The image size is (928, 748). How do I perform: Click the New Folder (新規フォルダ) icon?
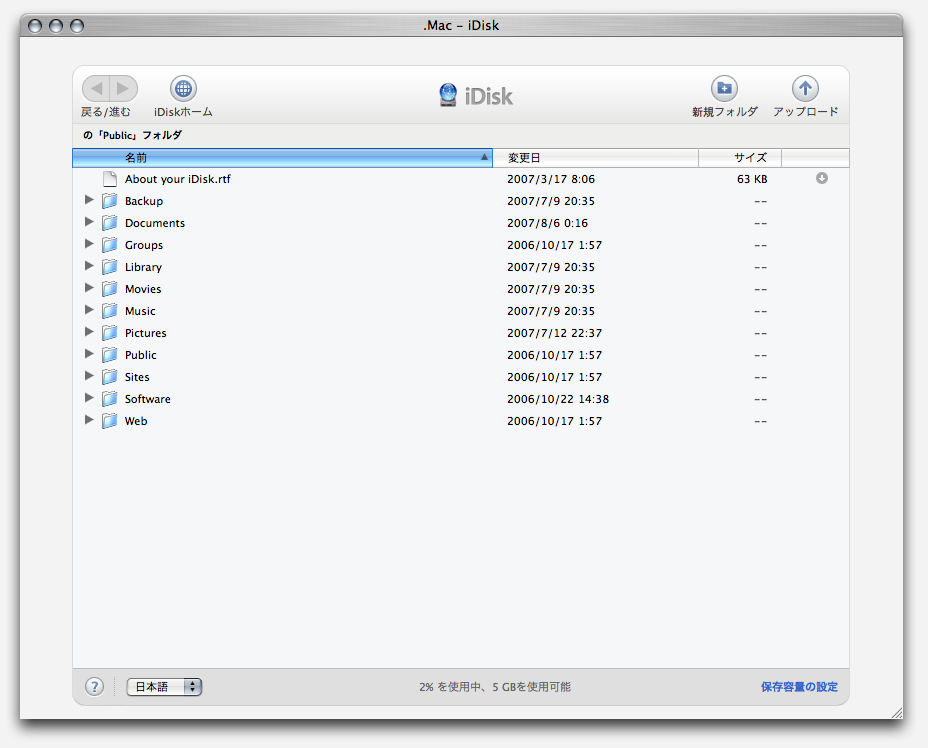(724, 89)
